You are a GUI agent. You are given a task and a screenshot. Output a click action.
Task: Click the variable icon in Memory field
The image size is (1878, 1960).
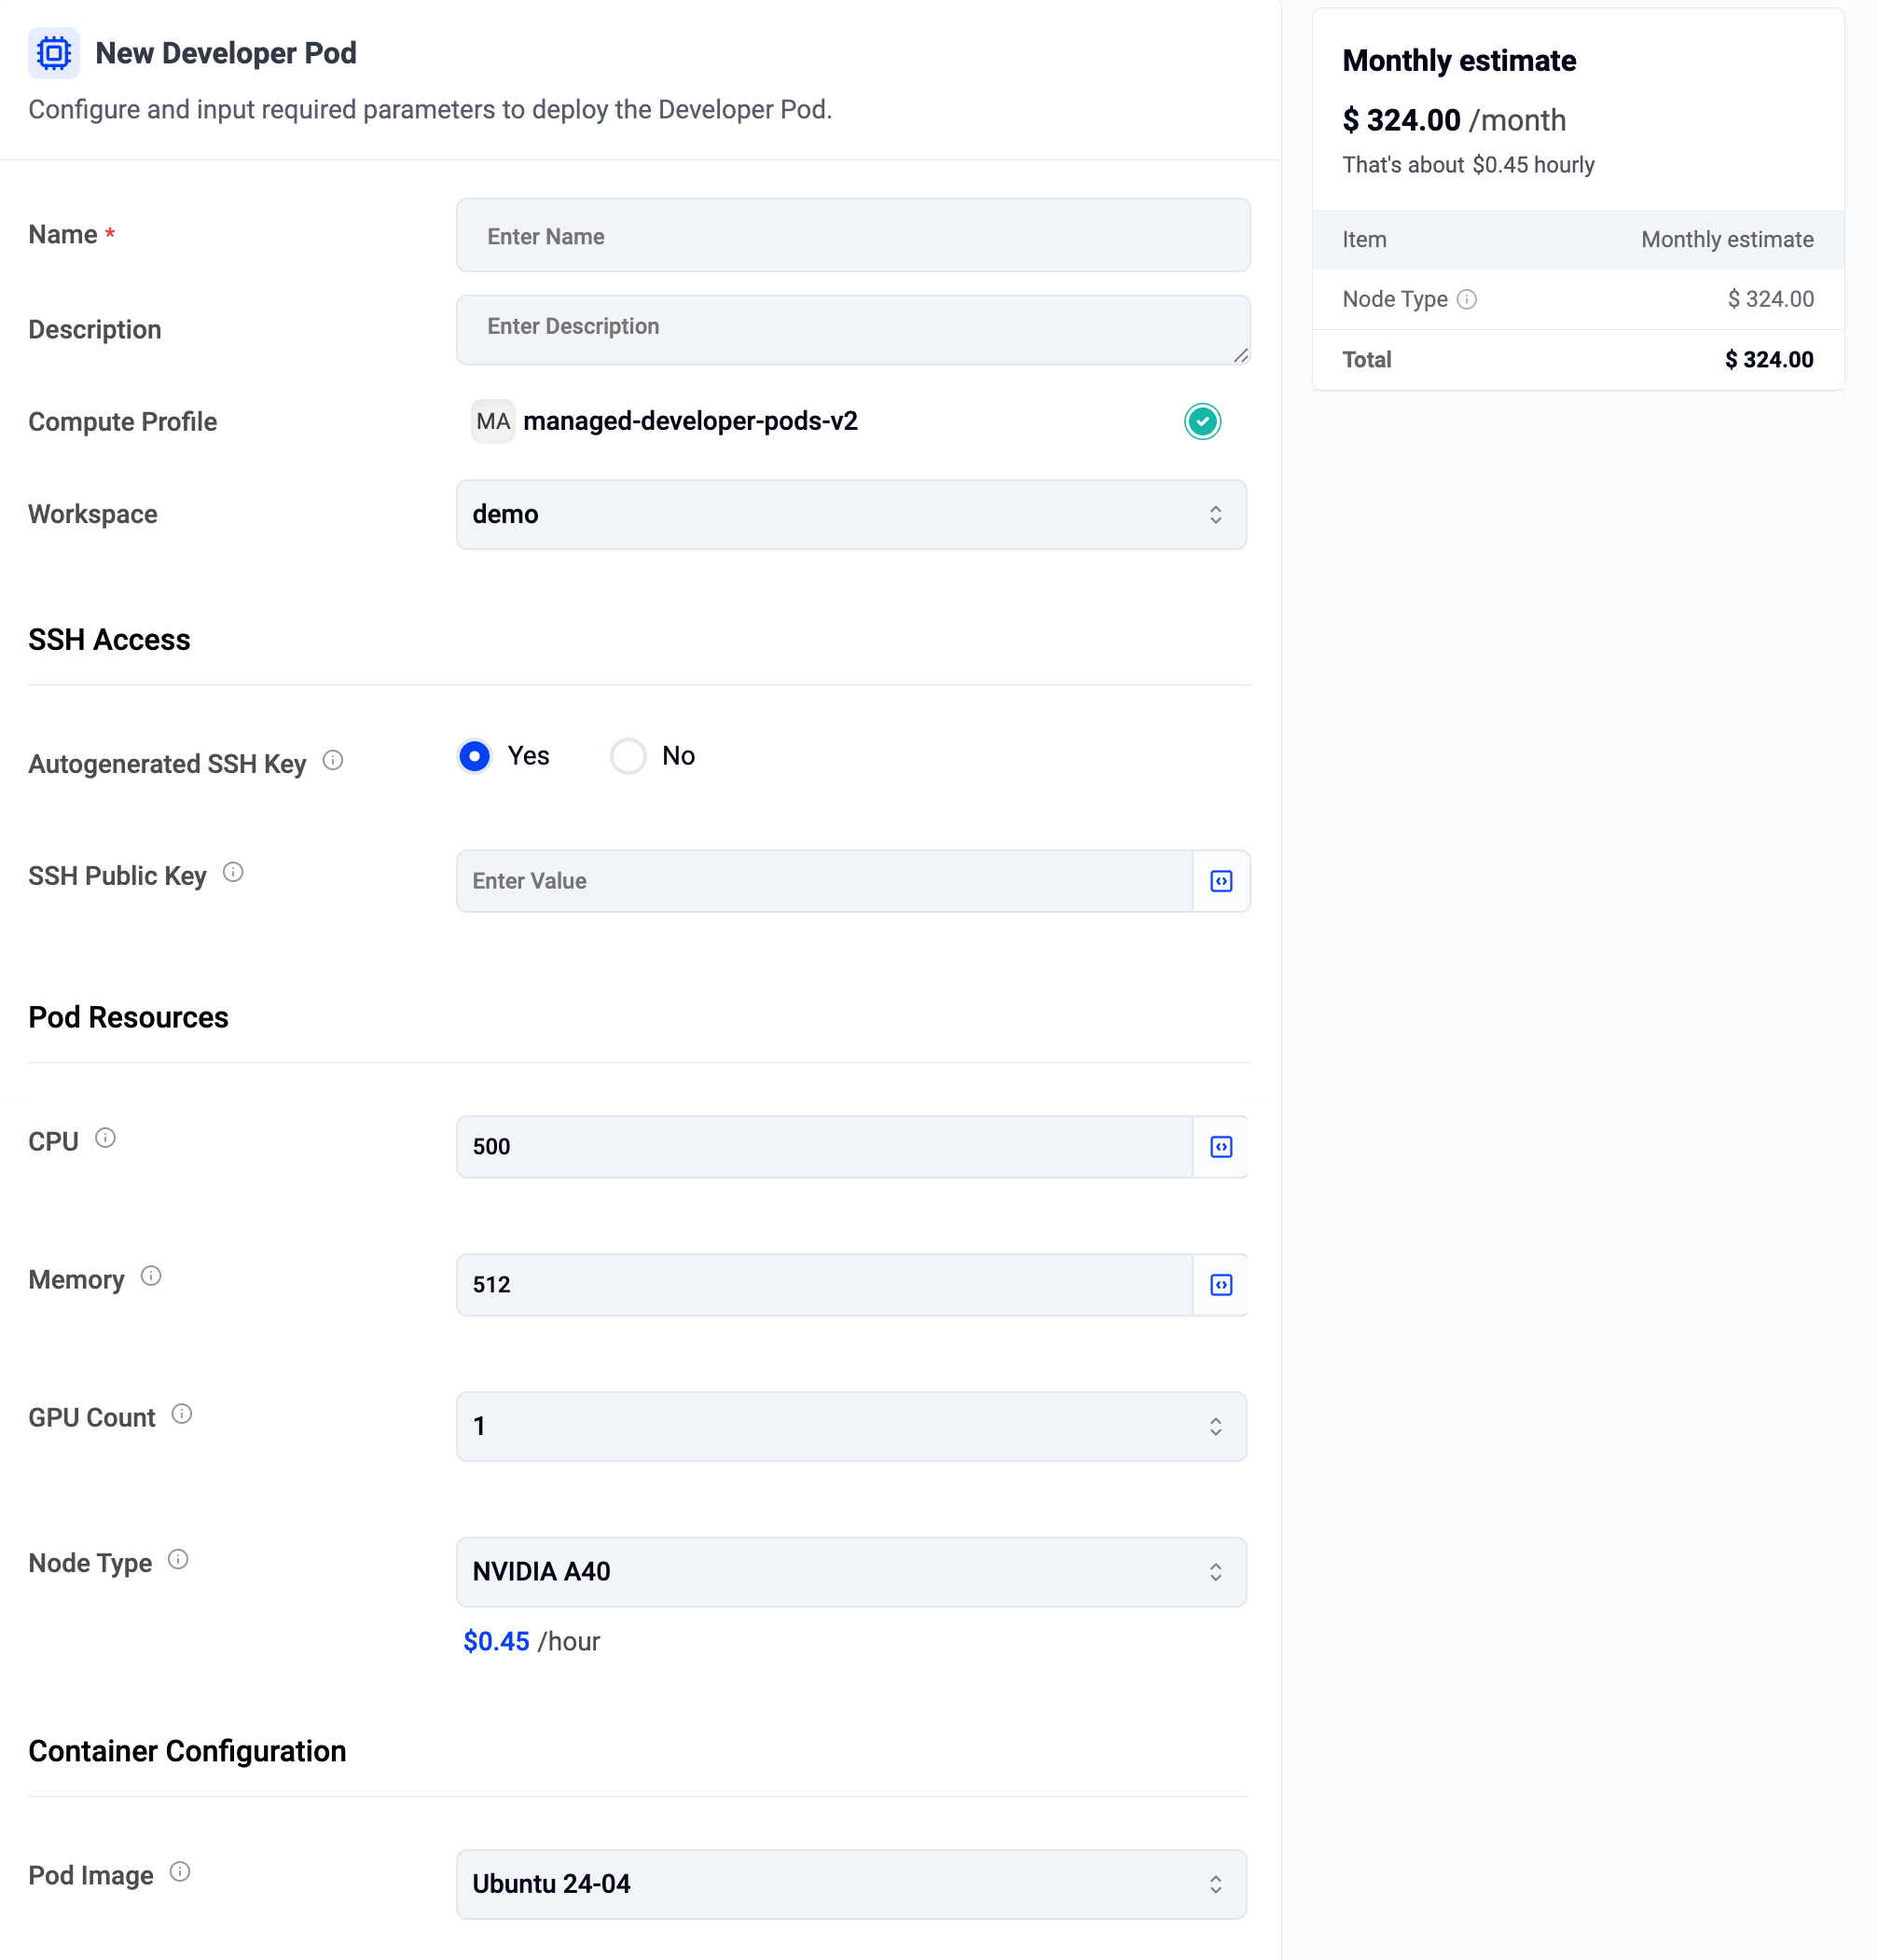click(x=1221, y=1285)
